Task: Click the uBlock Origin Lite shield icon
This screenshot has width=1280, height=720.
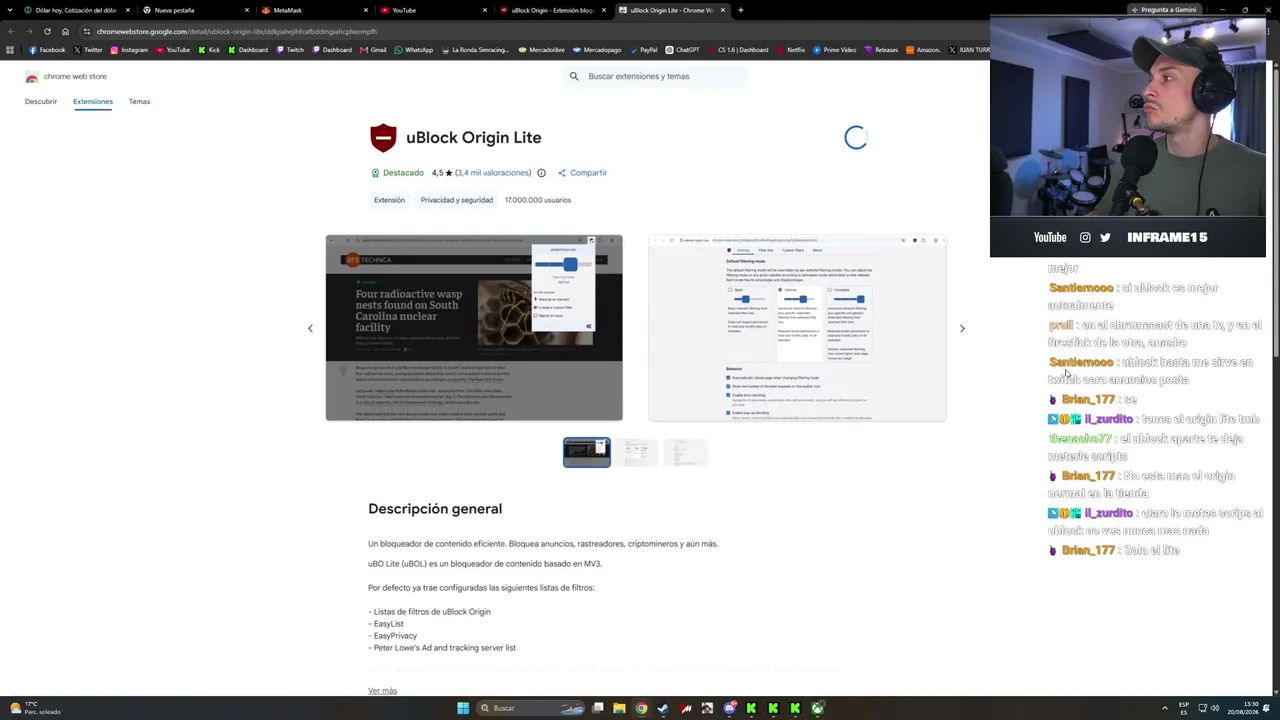Action: pos(383,138)
